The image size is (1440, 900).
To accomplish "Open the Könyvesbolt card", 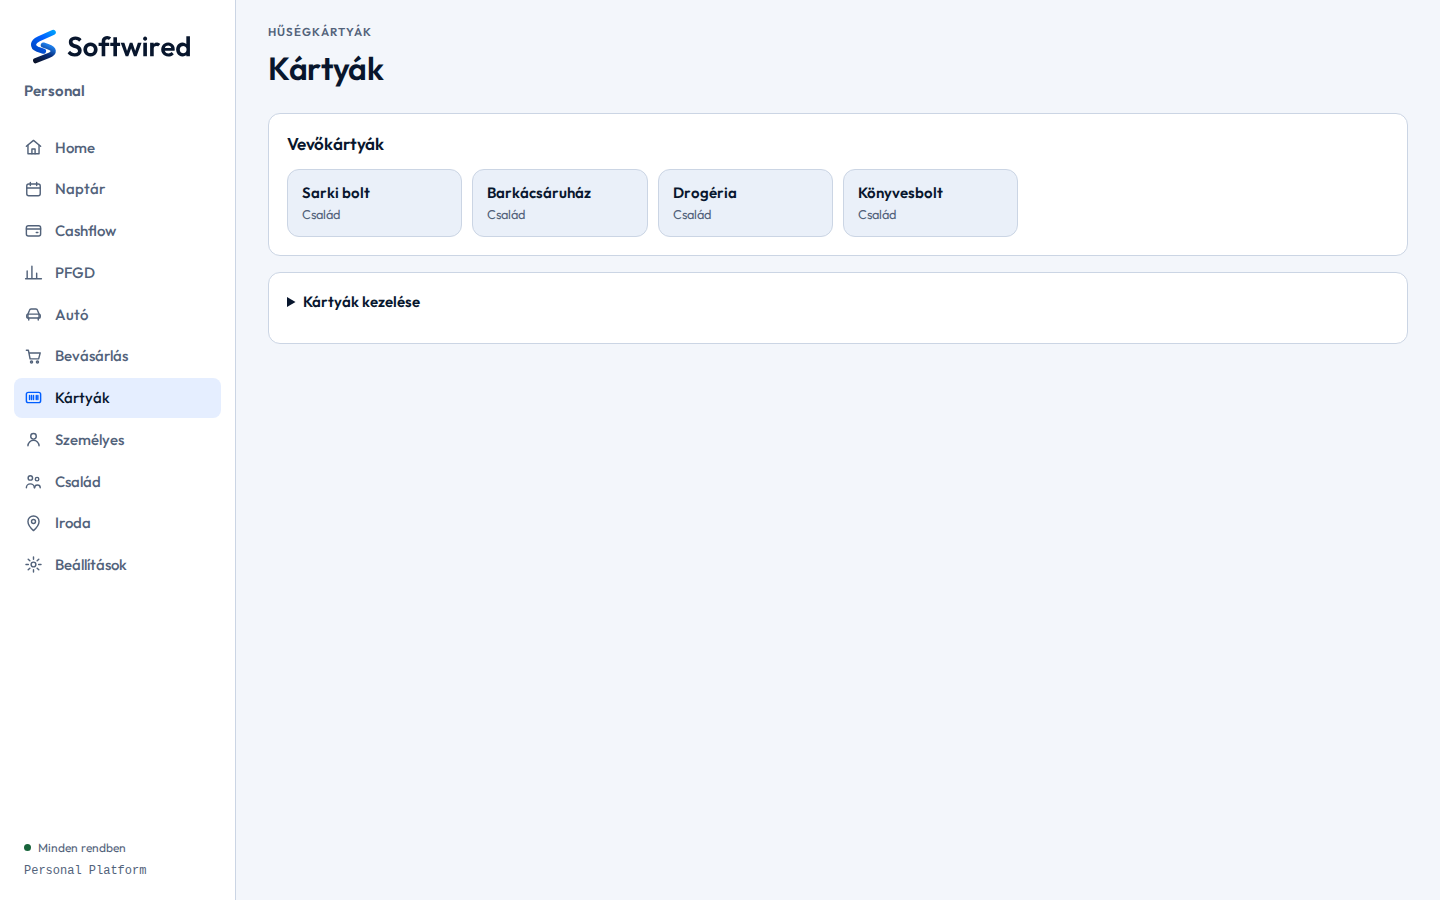I will pos(930,203).
